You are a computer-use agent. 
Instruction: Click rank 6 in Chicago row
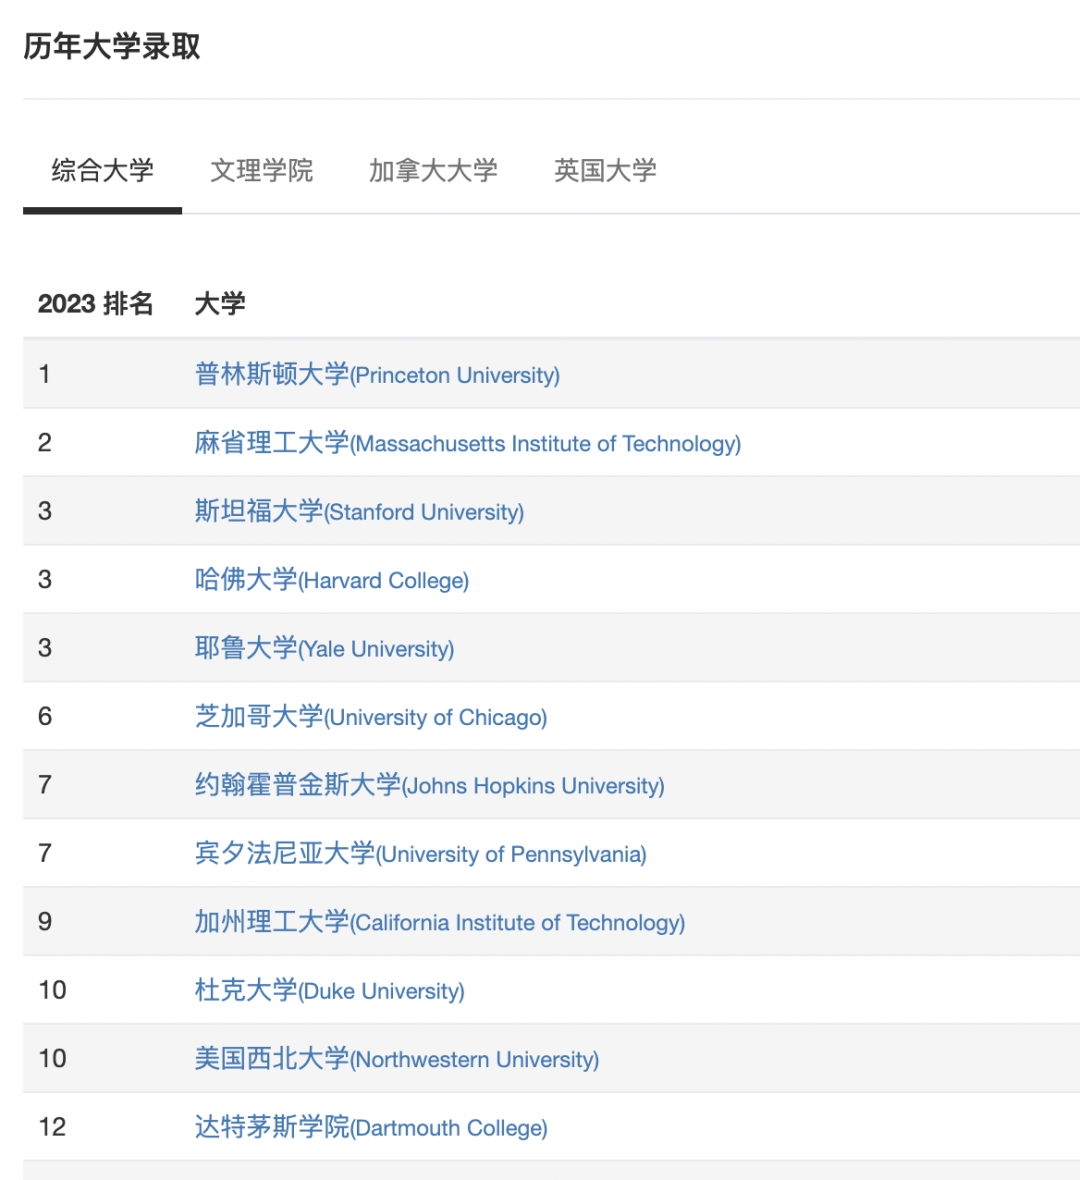click(44, 716)
